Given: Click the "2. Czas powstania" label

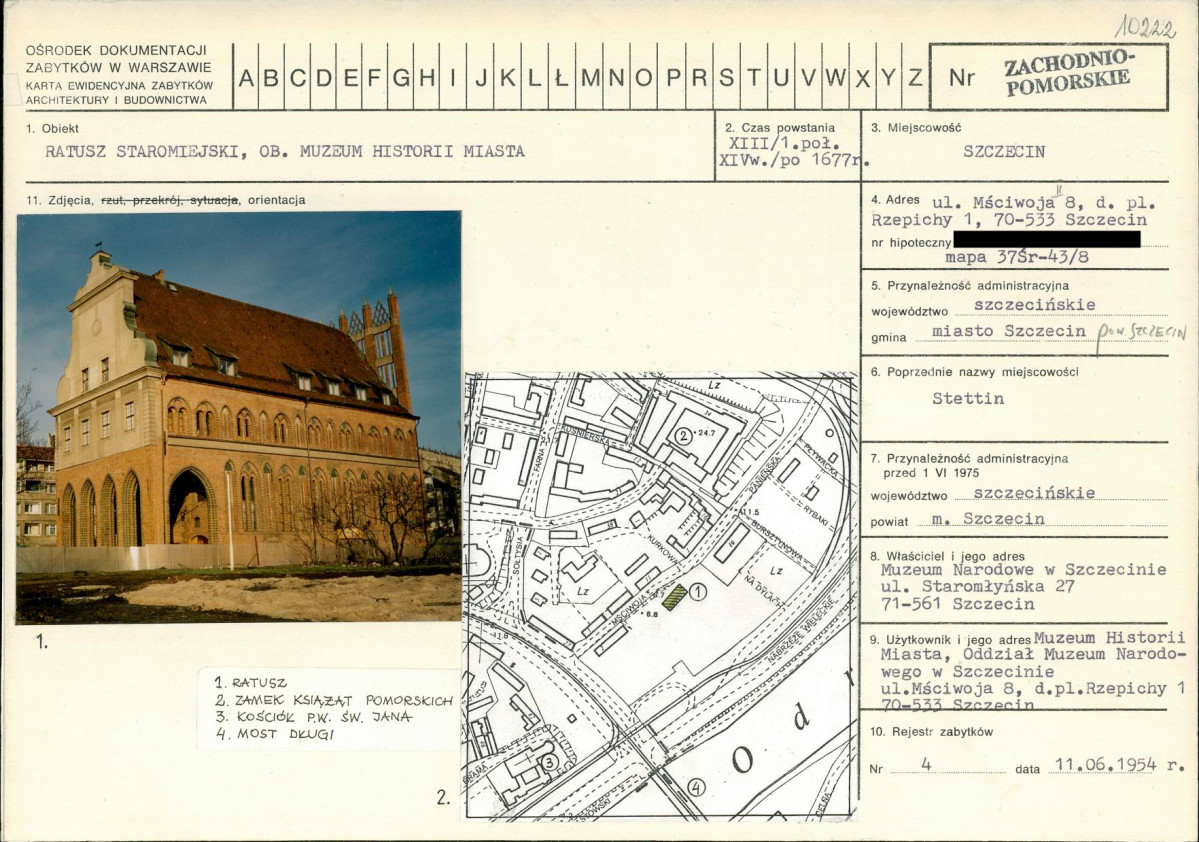Looking at the screenshot, I should [780, 128].
